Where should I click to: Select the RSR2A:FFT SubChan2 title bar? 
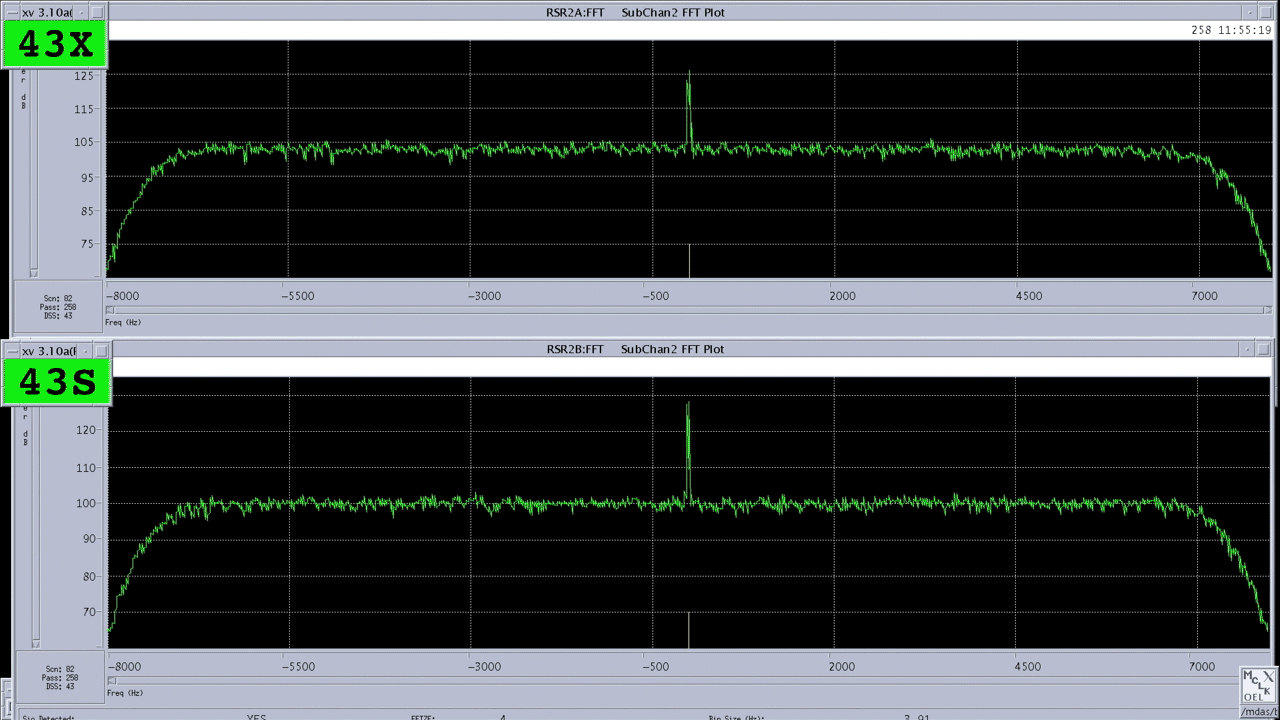coord(634,12)
